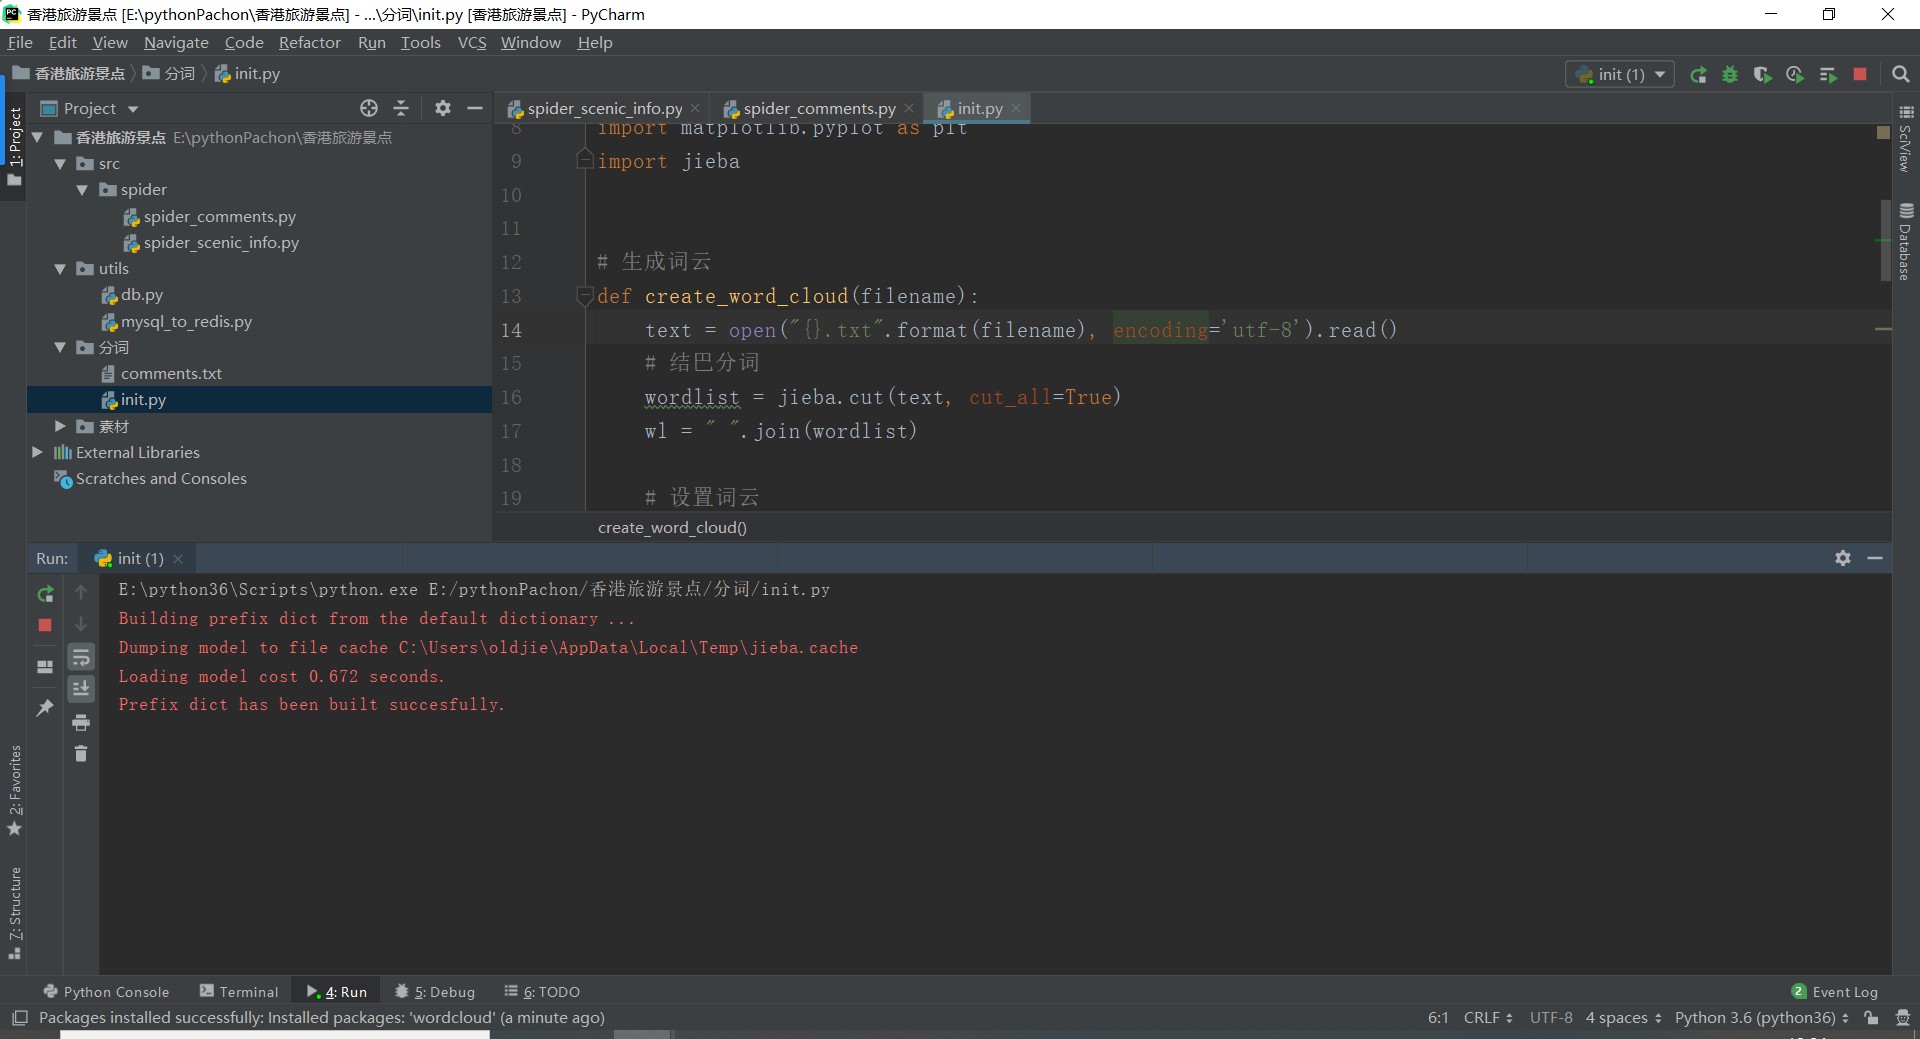Open comments.txt in the project tree
This screenshot has height=1039, width=1920.
(171, 373)
